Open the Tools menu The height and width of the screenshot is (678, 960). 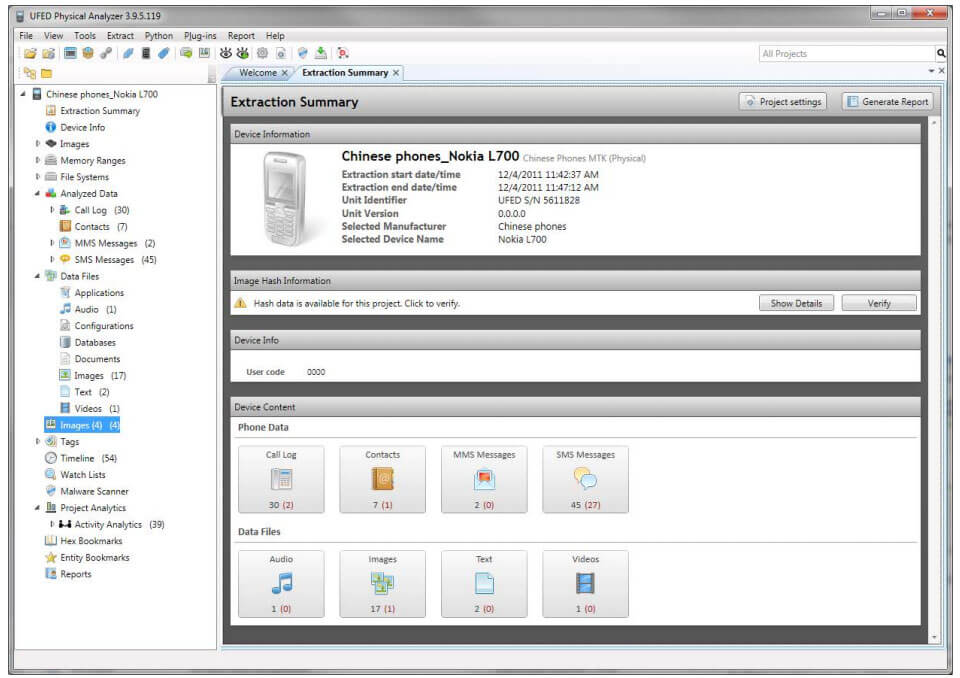pos(85,36)
